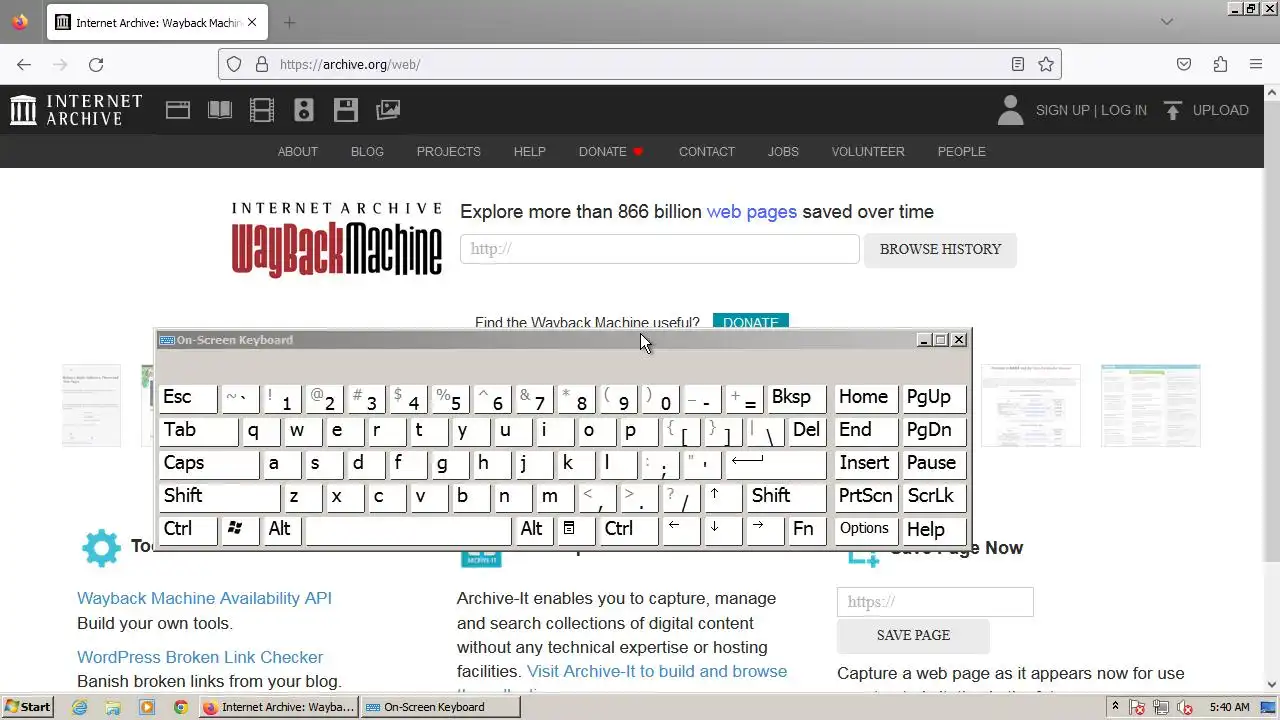The width and height of the screenshot is (1280, 720).
Task: Click the DONATE link with heart
Action: coord(611,152)
